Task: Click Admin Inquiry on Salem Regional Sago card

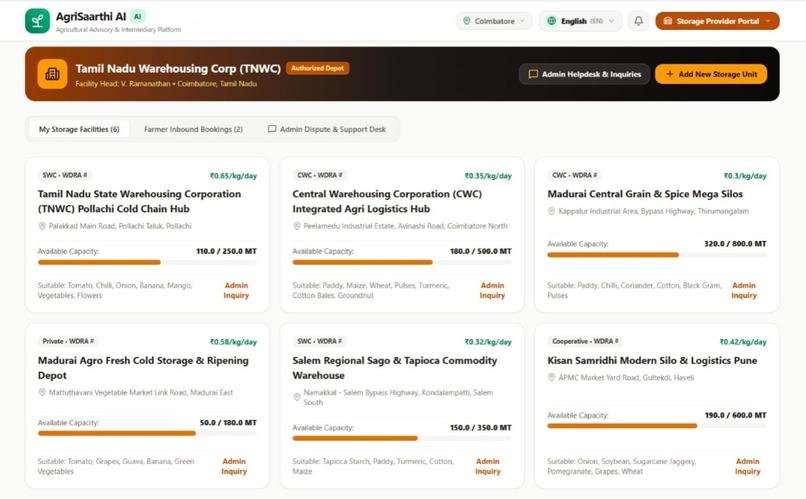Action: [x=487, y=466]
